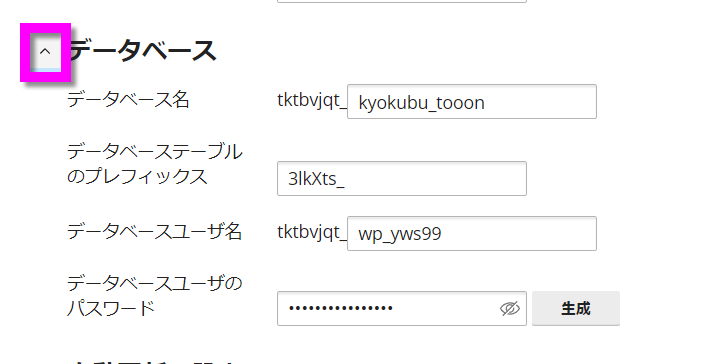Click tktbvjqt_ prefix beside database user field
This screenshot has width=710, height=364.
point(312,233)
